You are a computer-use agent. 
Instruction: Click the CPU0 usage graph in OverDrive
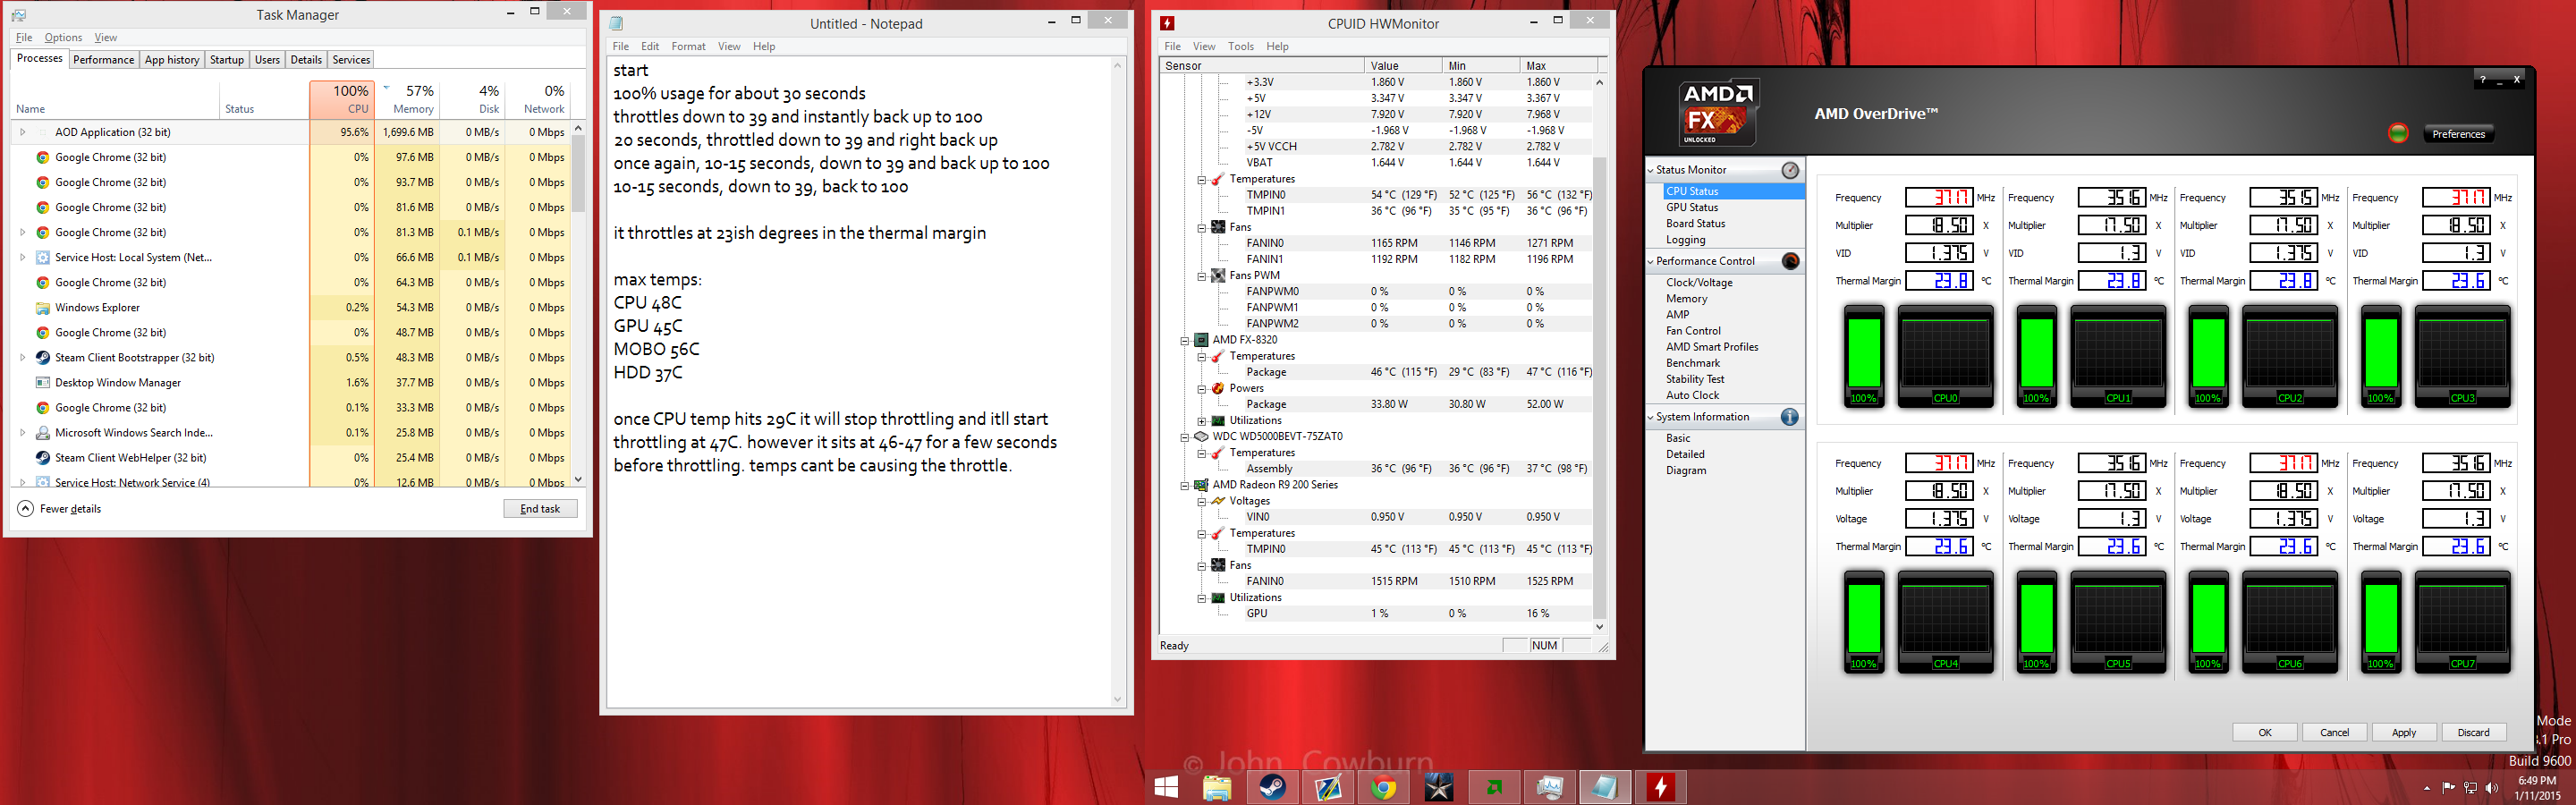point(1945,357)
